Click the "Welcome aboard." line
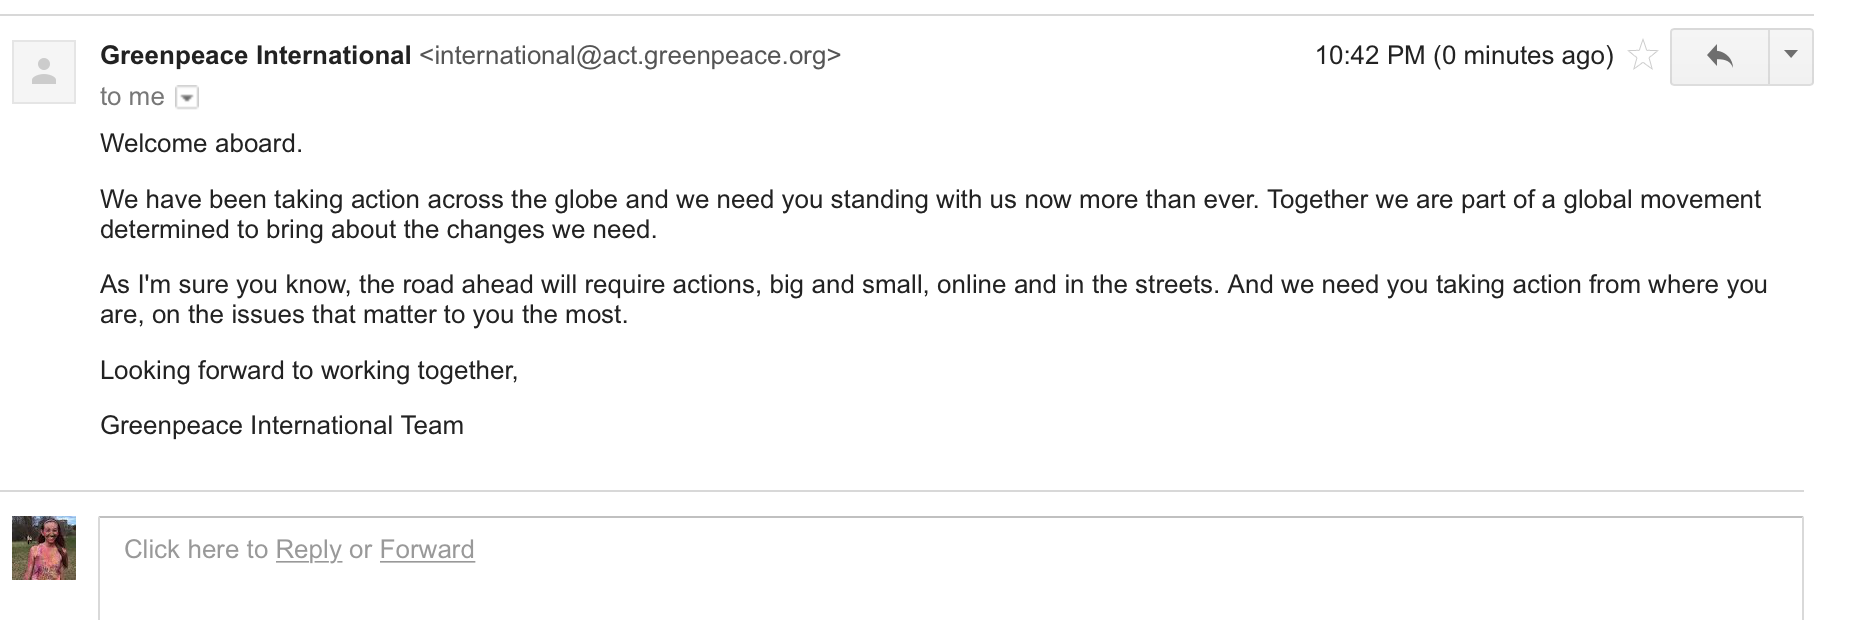Image resolution: width=1850 pixels, height=620 pixels. (x=201, y=144)
